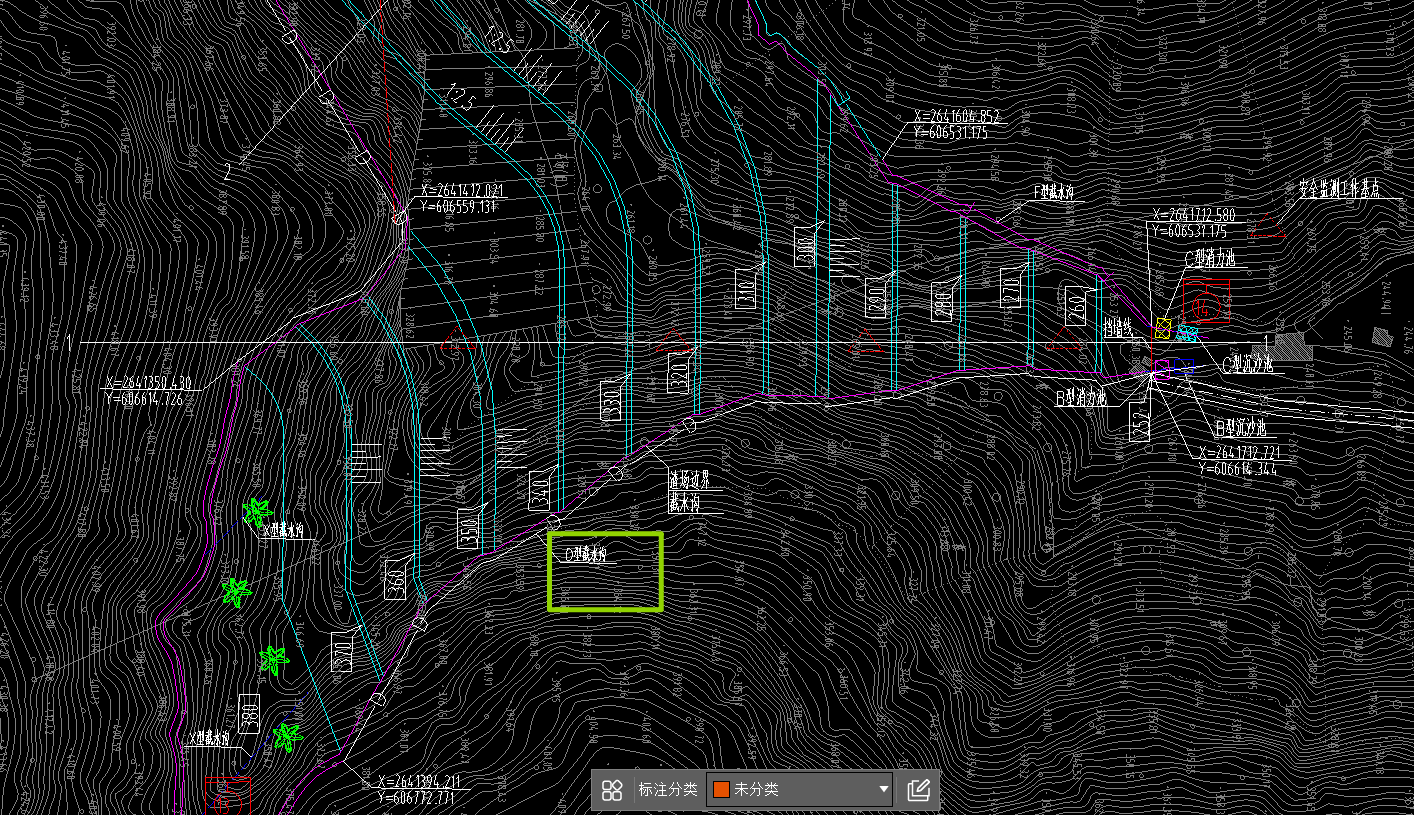Select the yellow crossed box symbol
Viewport: 1414px width, 815px height.
click(1163, 327)
